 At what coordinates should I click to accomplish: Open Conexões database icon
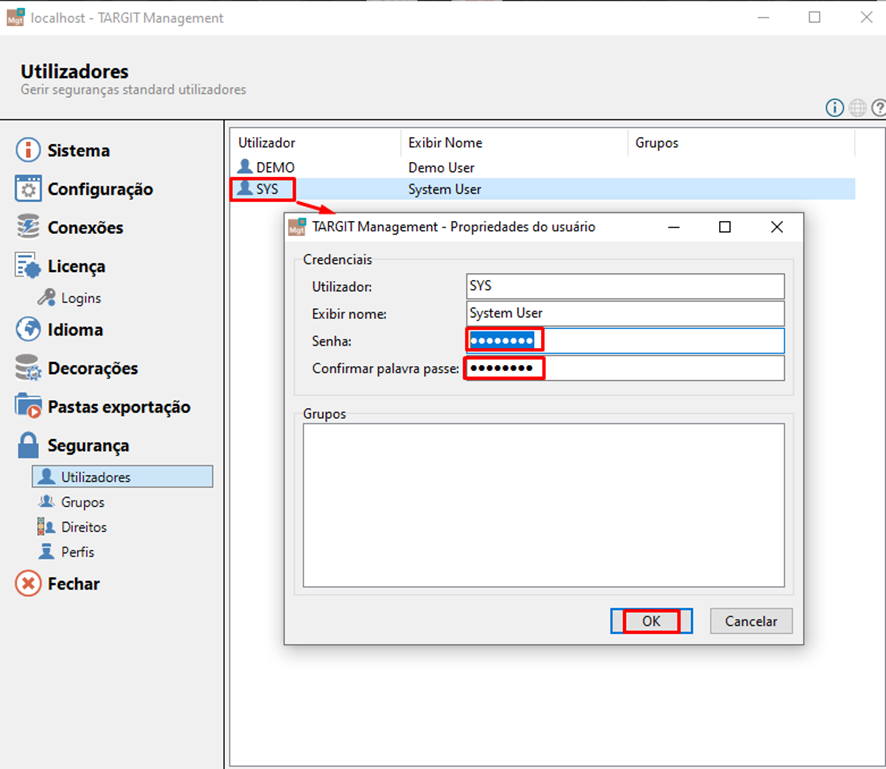pyautogui.click(x=28, y=227)
